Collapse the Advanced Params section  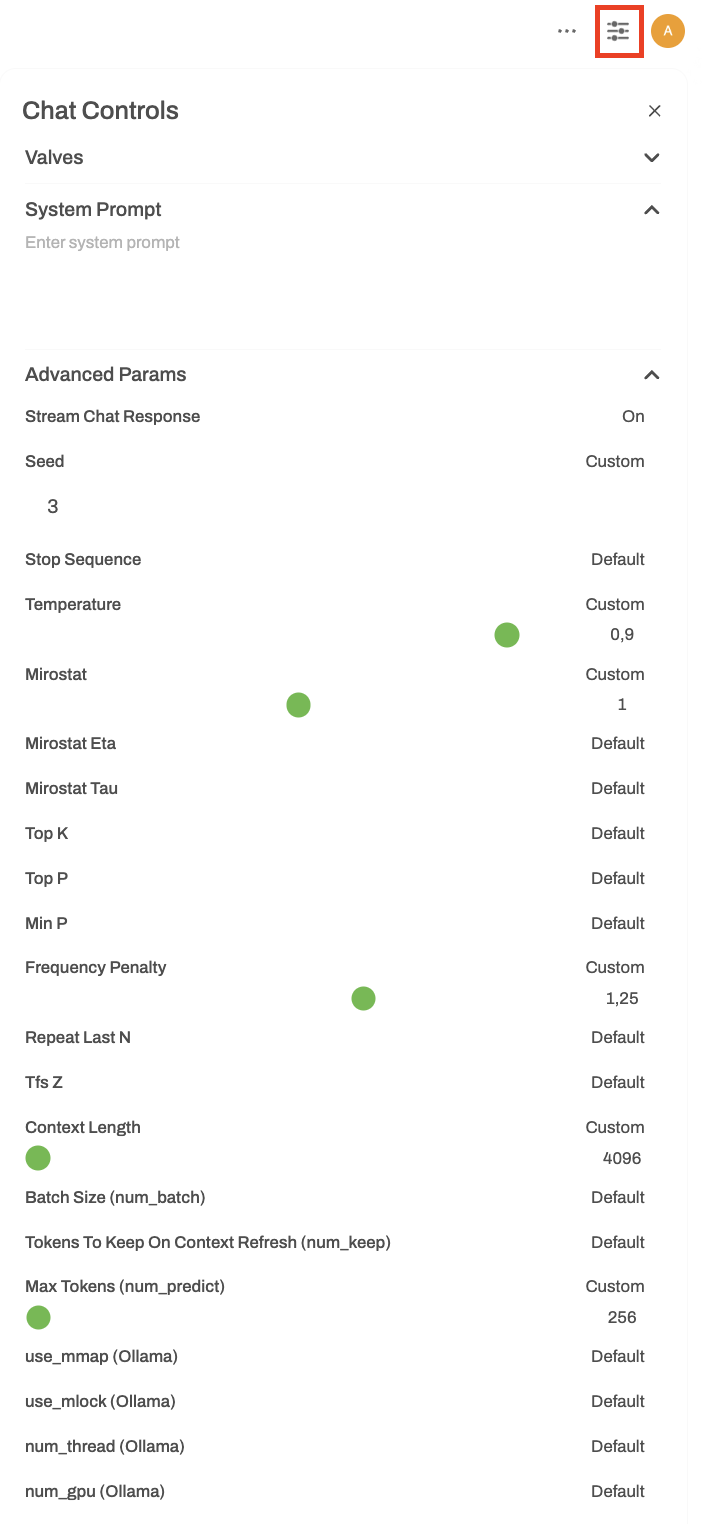[652, 375]
